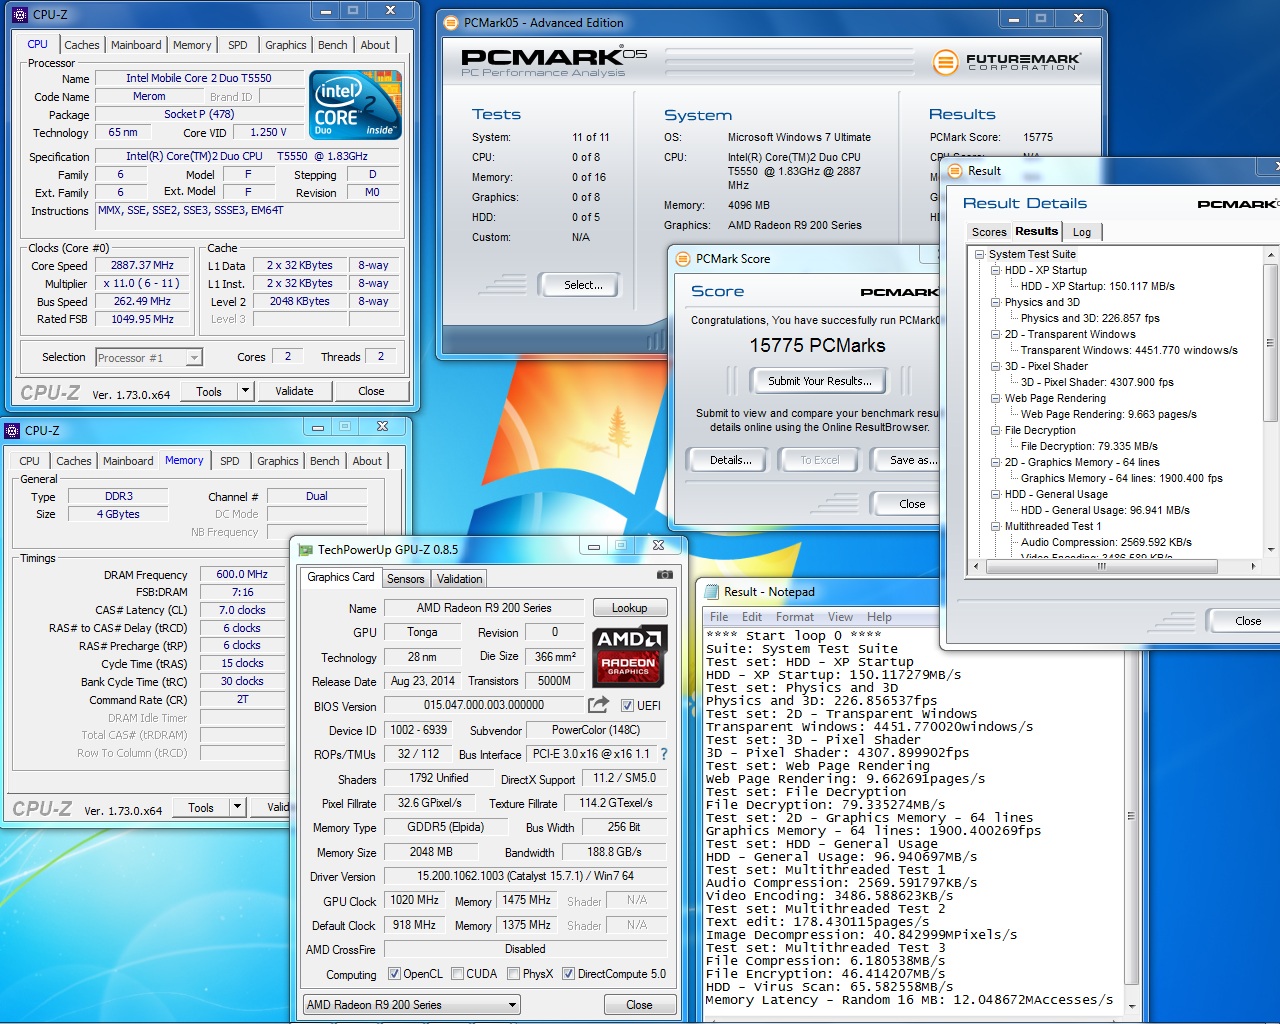Collapse System Test Suite tree node
Viewport: 1280px width, 1024px height.
coord(980,254)
